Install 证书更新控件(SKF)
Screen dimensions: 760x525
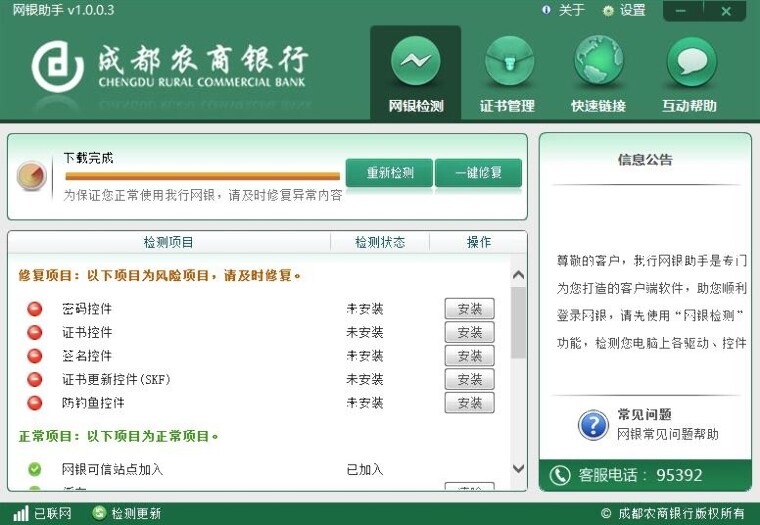pyautogui.click(x=469, y=379)
